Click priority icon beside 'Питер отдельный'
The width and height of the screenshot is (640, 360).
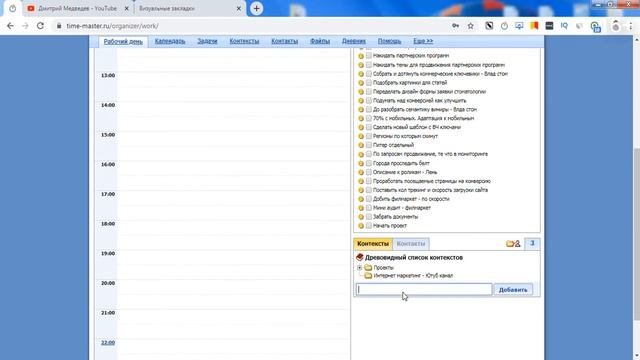point(361,145)
